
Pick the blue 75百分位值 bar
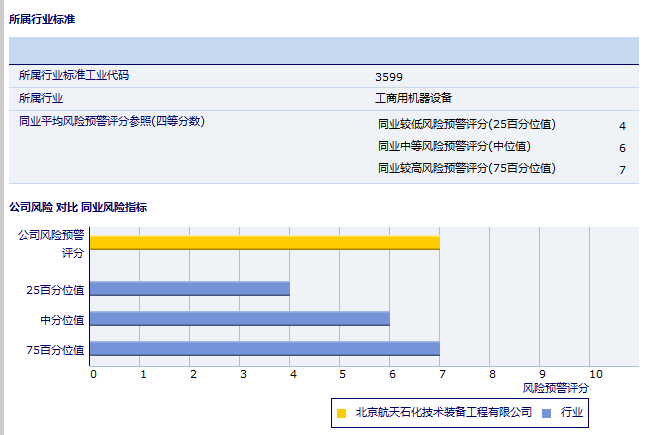click(265, 348)
